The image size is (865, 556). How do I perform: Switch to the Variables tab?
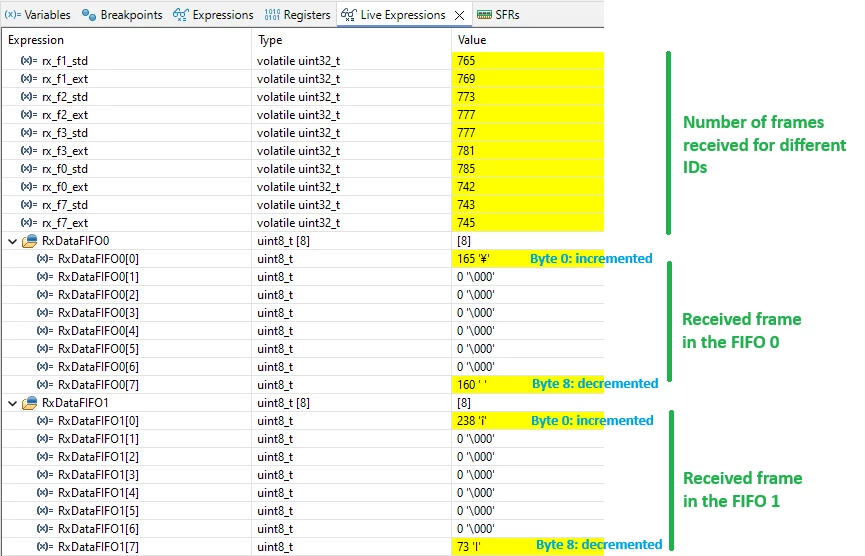coord(38,15)
